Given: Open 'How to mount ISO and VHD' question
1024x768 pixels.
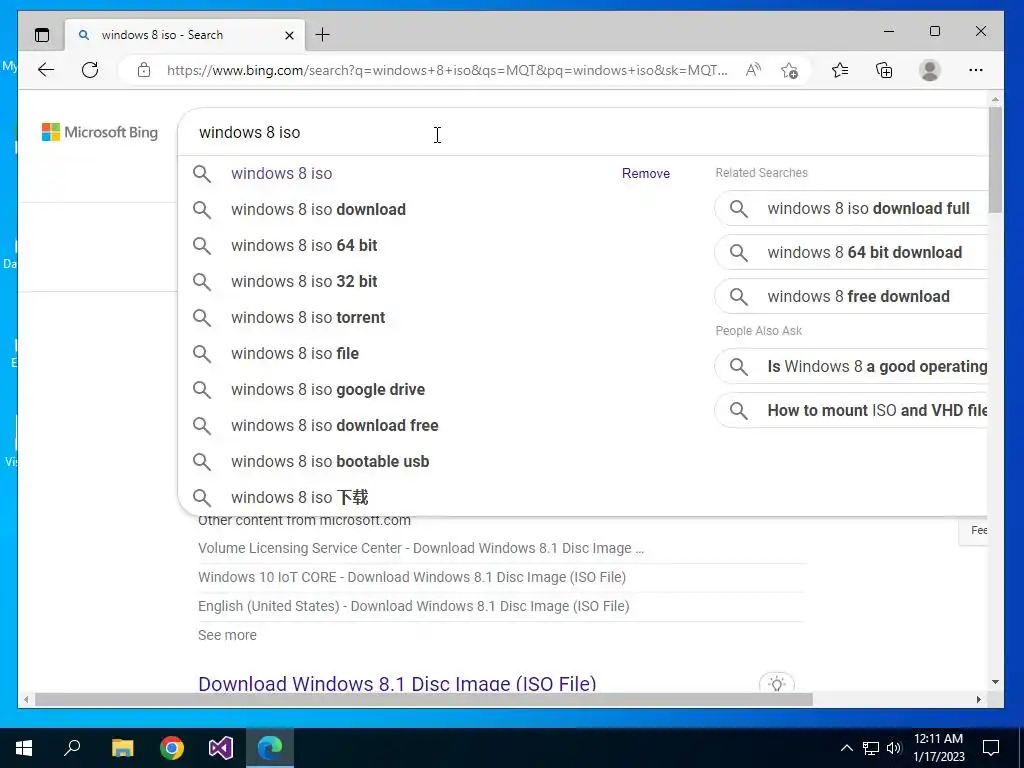Looking at the screenshot, I should click(x=851, y=410).
